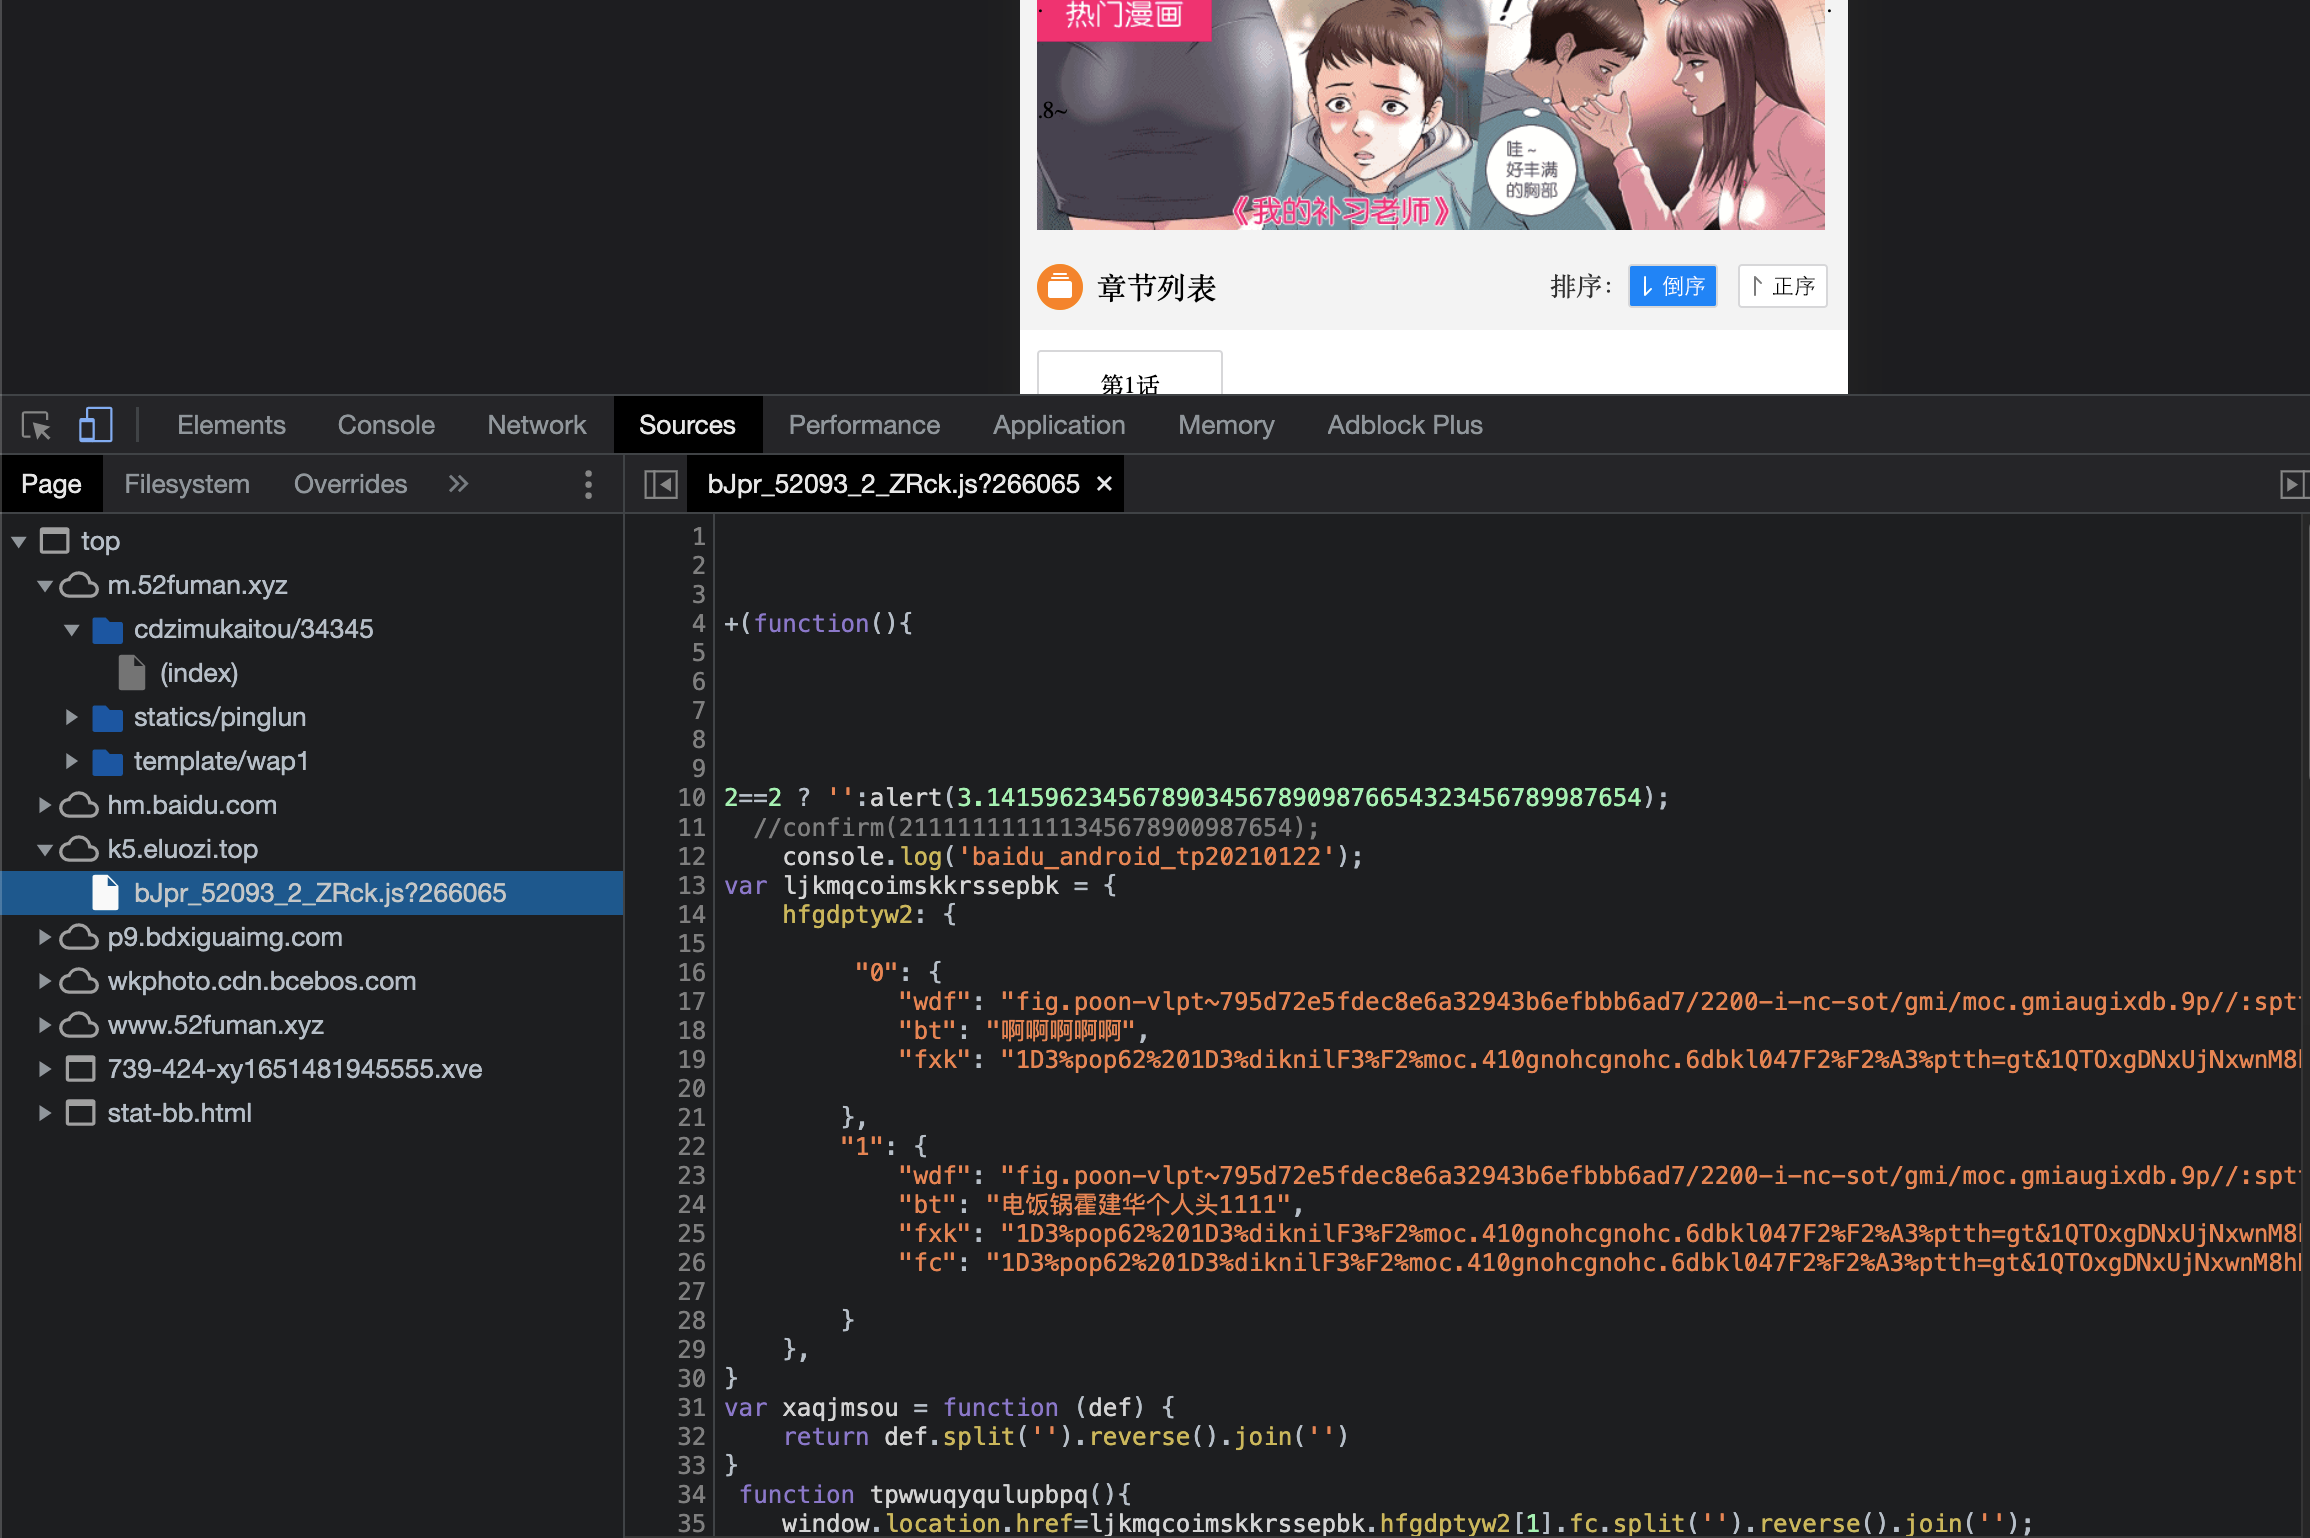The width and height of the screenshot is (2310, 1538).
Task: Open the navigator three-dot options menu
Action: coord(588,484)
